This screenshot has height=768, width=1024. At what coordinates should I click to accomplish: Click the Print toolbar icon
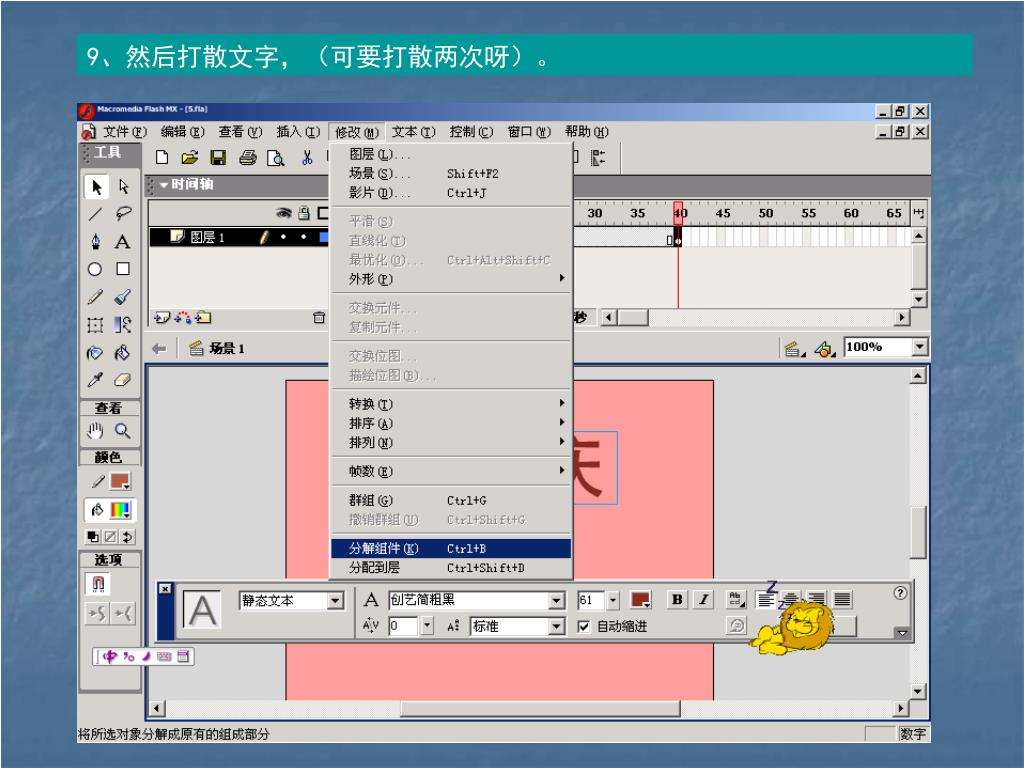[248, 157]
